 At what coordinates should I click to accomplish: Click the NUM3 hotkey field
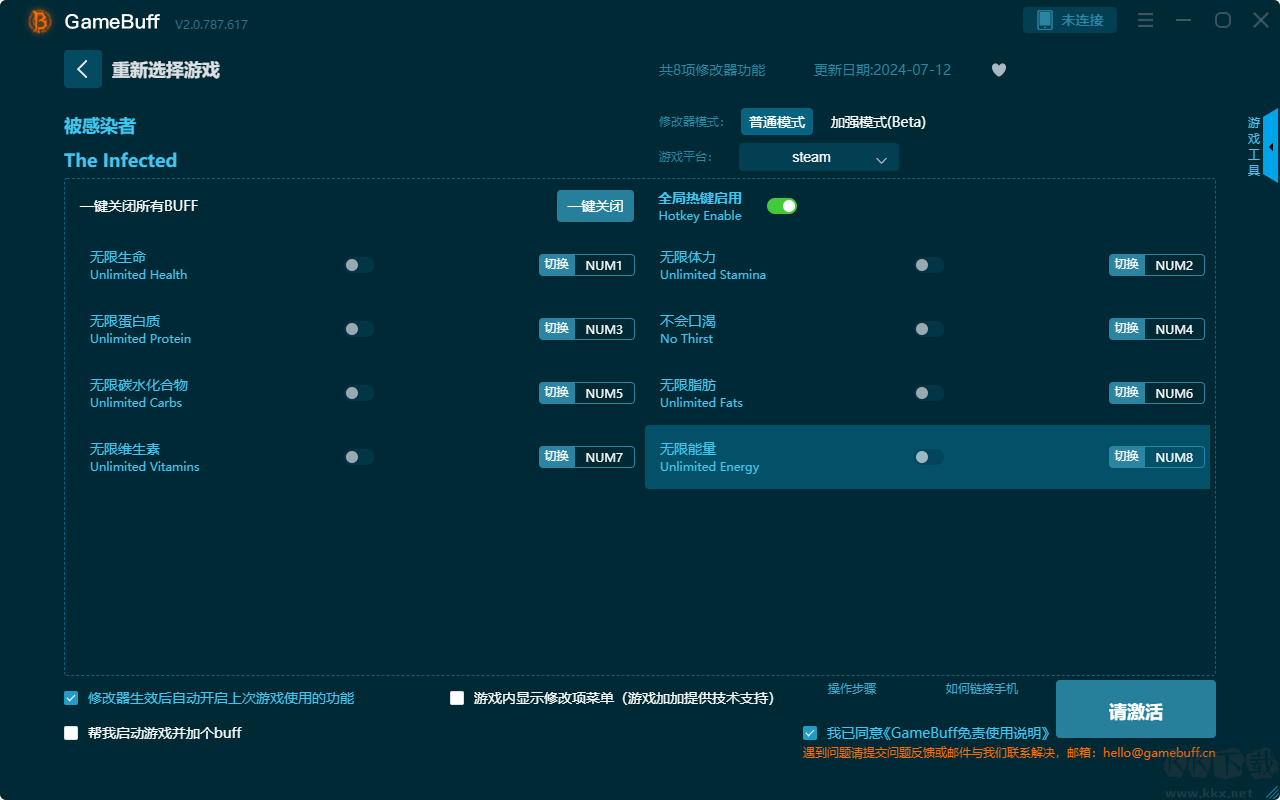(604, 329)
